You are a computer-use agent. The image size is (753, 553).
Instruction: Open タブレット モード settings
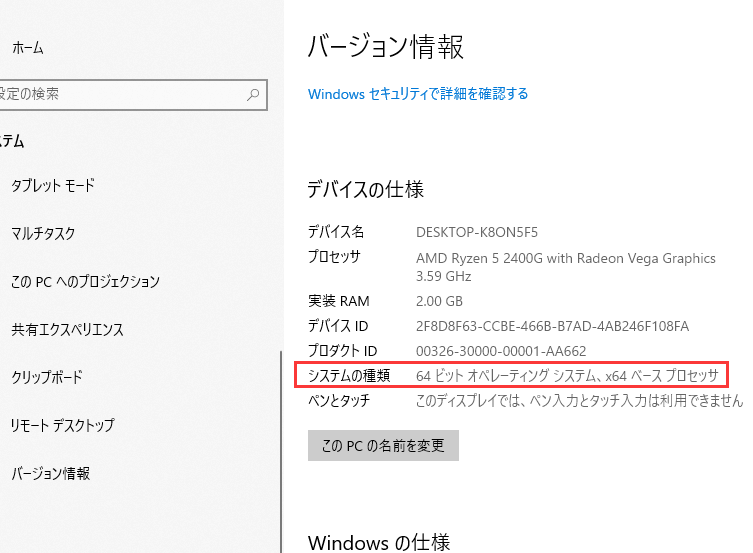(x=52, y=186)
